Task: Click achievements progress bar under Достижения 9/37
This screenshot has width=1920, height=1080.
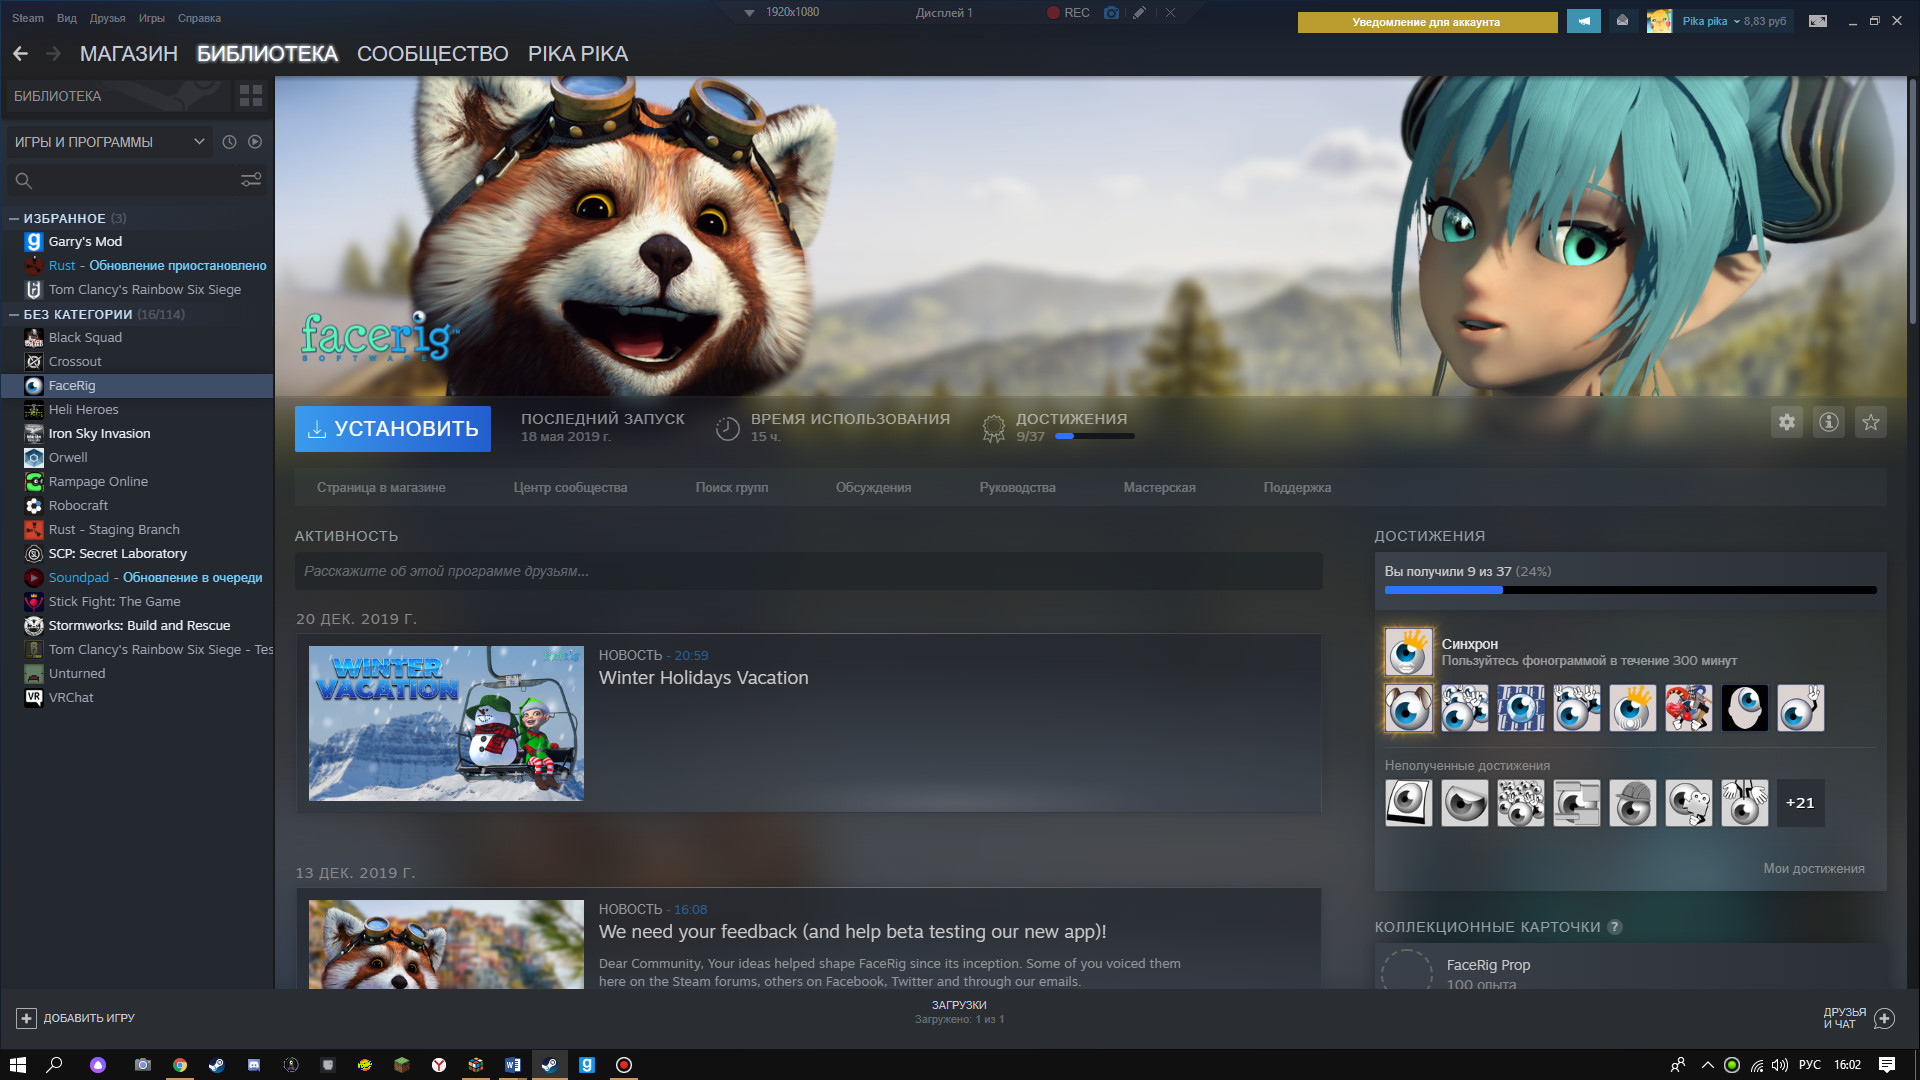Action: tap(1095, 437)
